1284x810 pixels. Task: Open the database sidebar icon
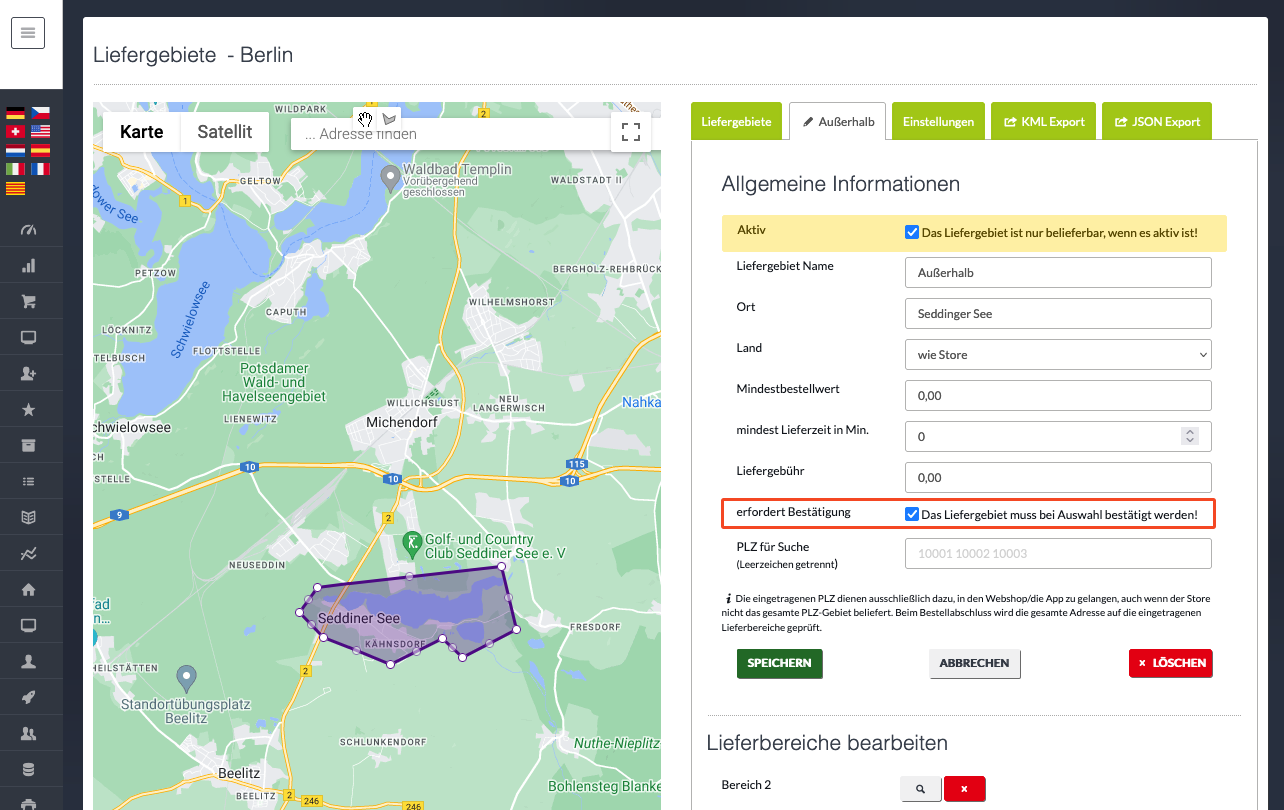[28, 769]
